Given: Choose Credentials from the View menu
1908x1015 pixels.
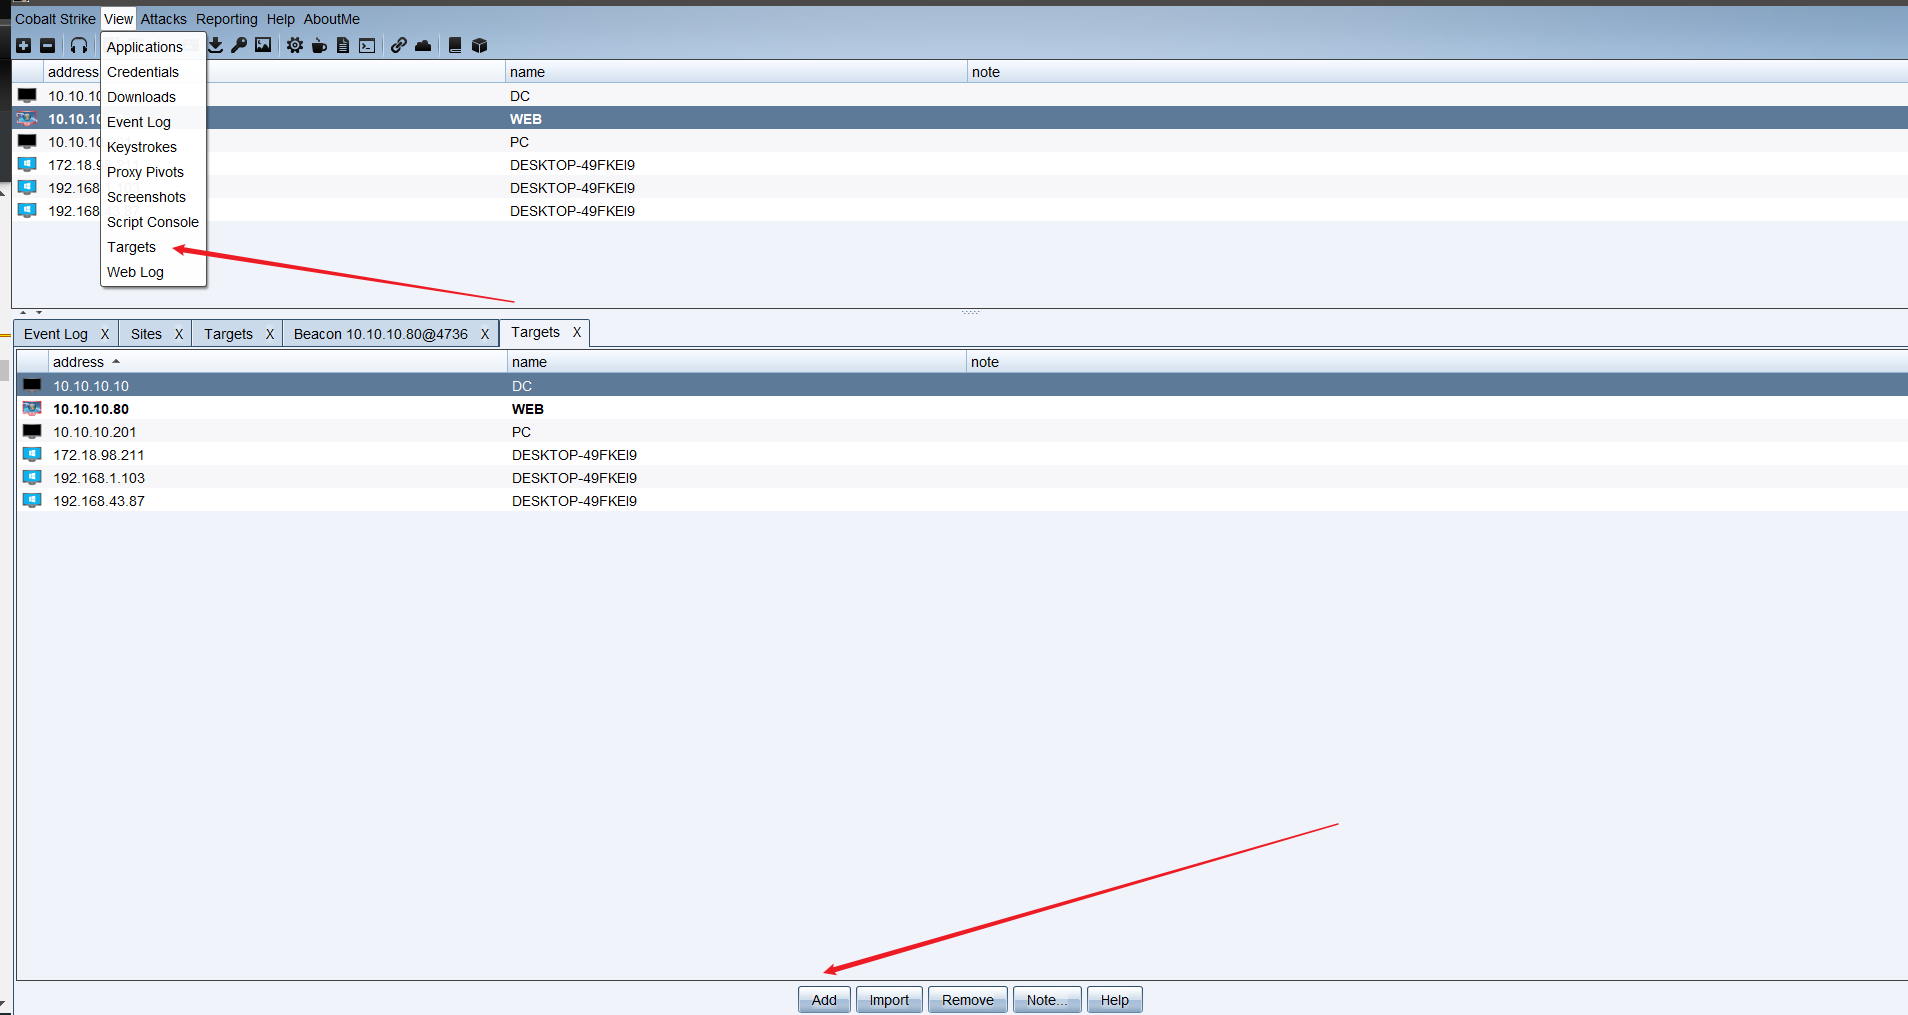Looking at the screenshot, I should coord(154,72).
